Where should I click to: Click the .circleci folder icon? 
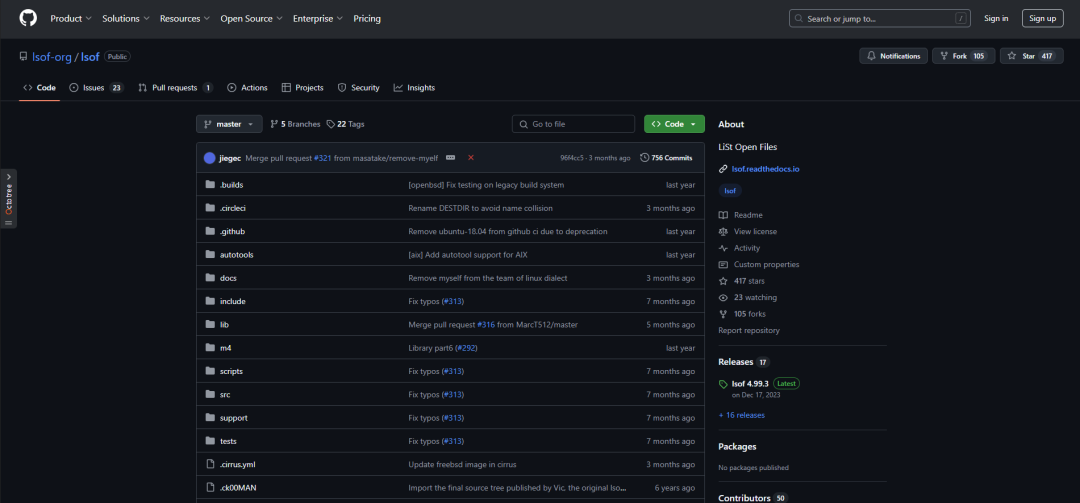tap(210, 208)
